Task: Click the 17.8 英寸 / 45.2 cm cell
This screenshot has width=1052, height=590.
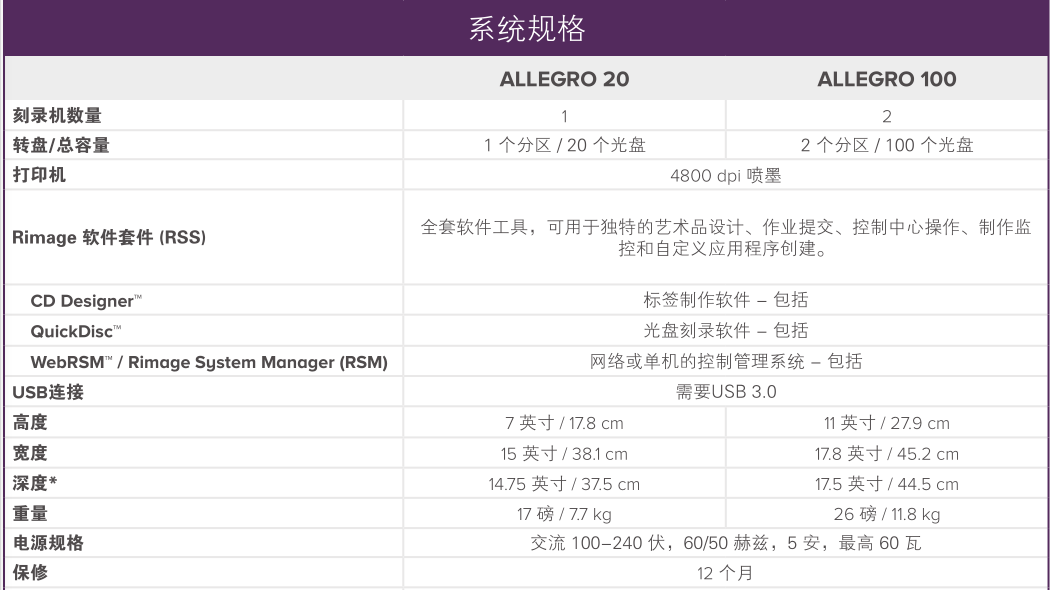Action: [x=886, y=454]
